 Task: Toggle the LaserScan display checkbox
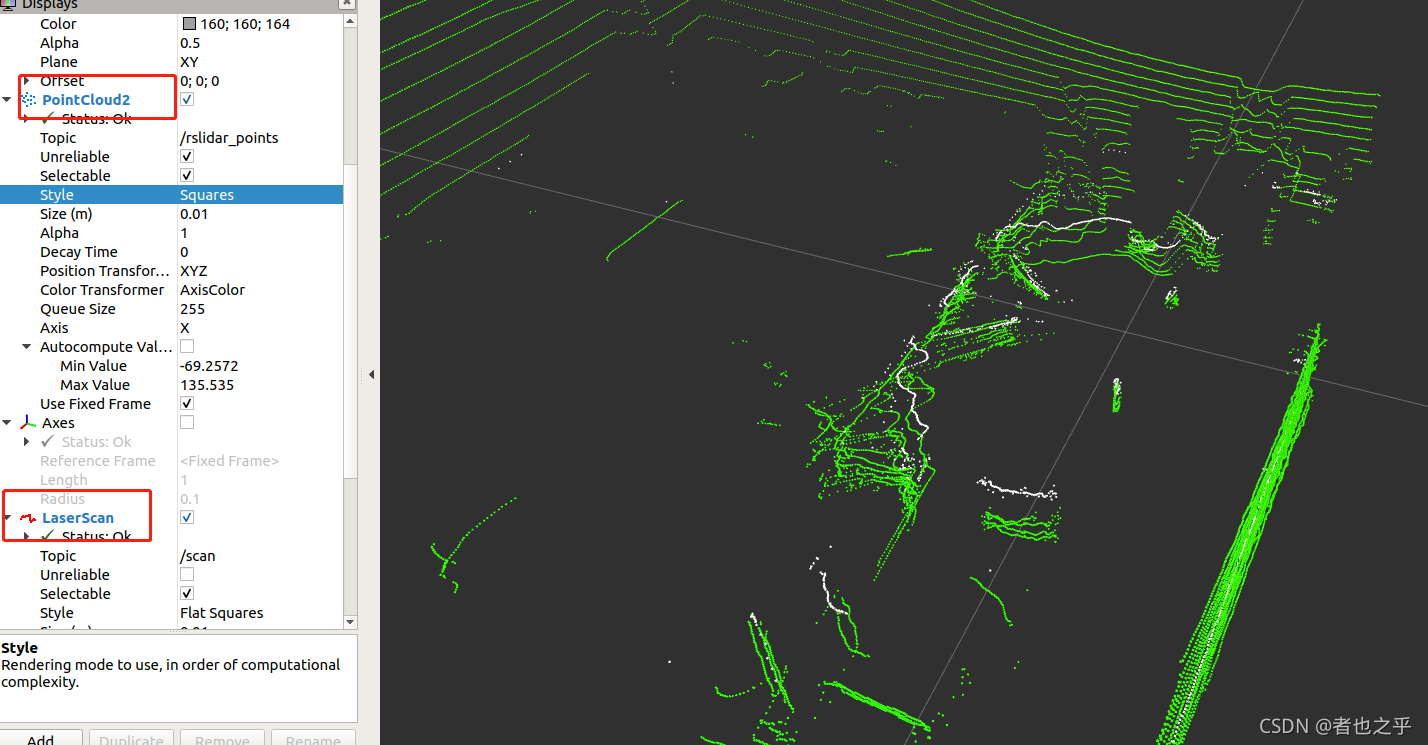[x=187, y=518]
